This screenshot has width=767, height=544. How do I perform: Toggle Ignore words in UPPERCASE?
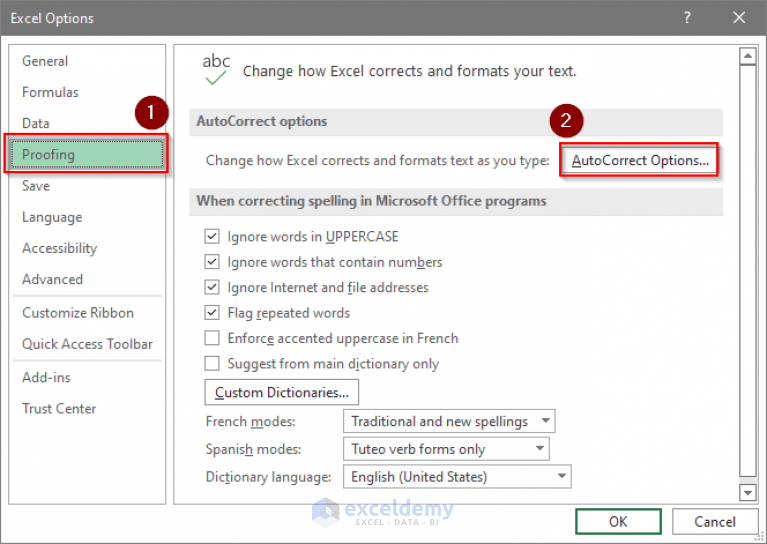pos(212,236)
